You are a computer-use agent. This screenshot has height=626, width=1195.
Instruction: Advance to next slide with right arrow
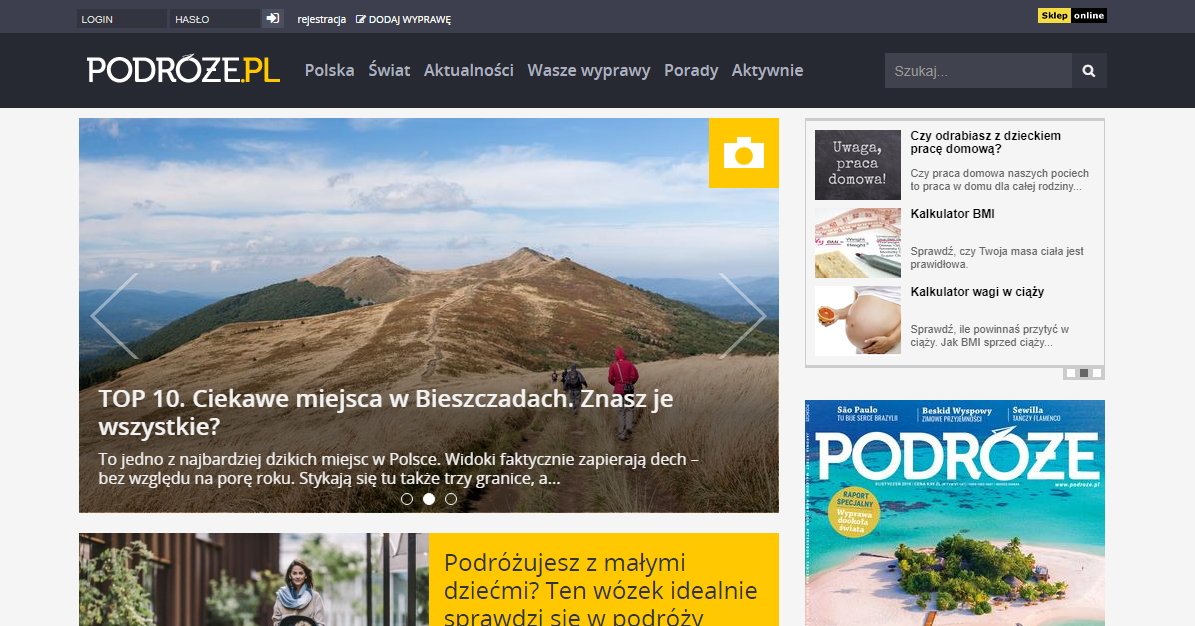pos(742,315)
